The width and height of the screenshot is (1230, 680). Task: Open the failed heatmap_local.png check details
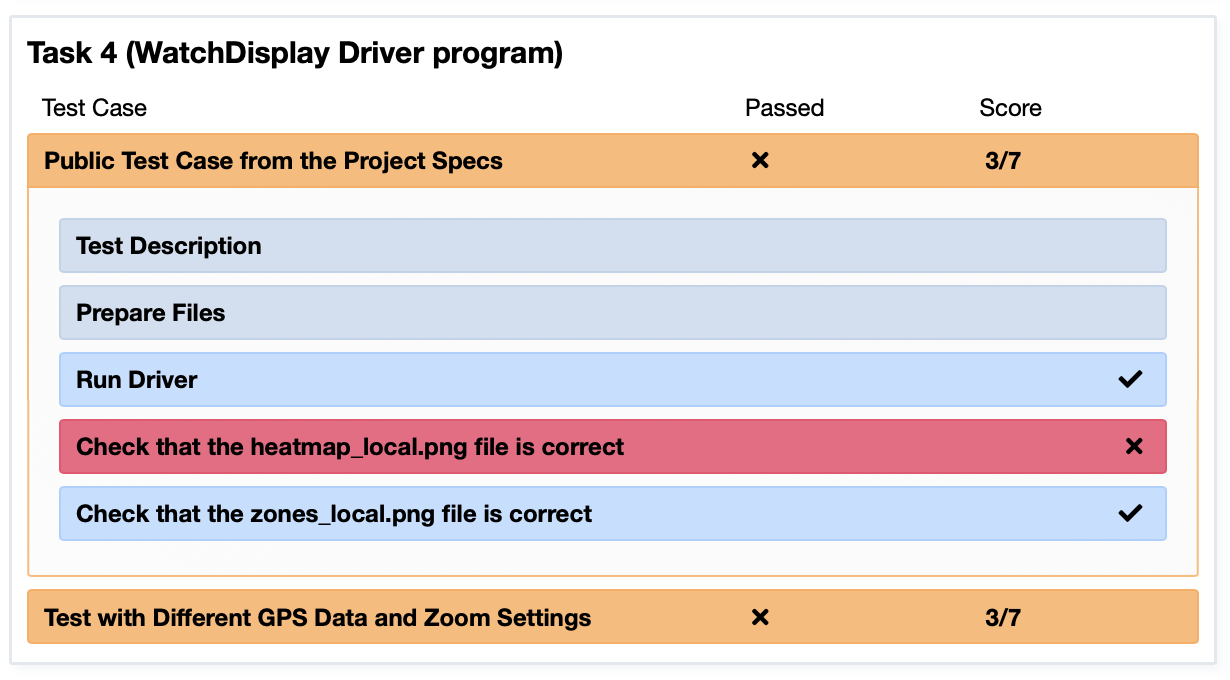coord(612,446)
